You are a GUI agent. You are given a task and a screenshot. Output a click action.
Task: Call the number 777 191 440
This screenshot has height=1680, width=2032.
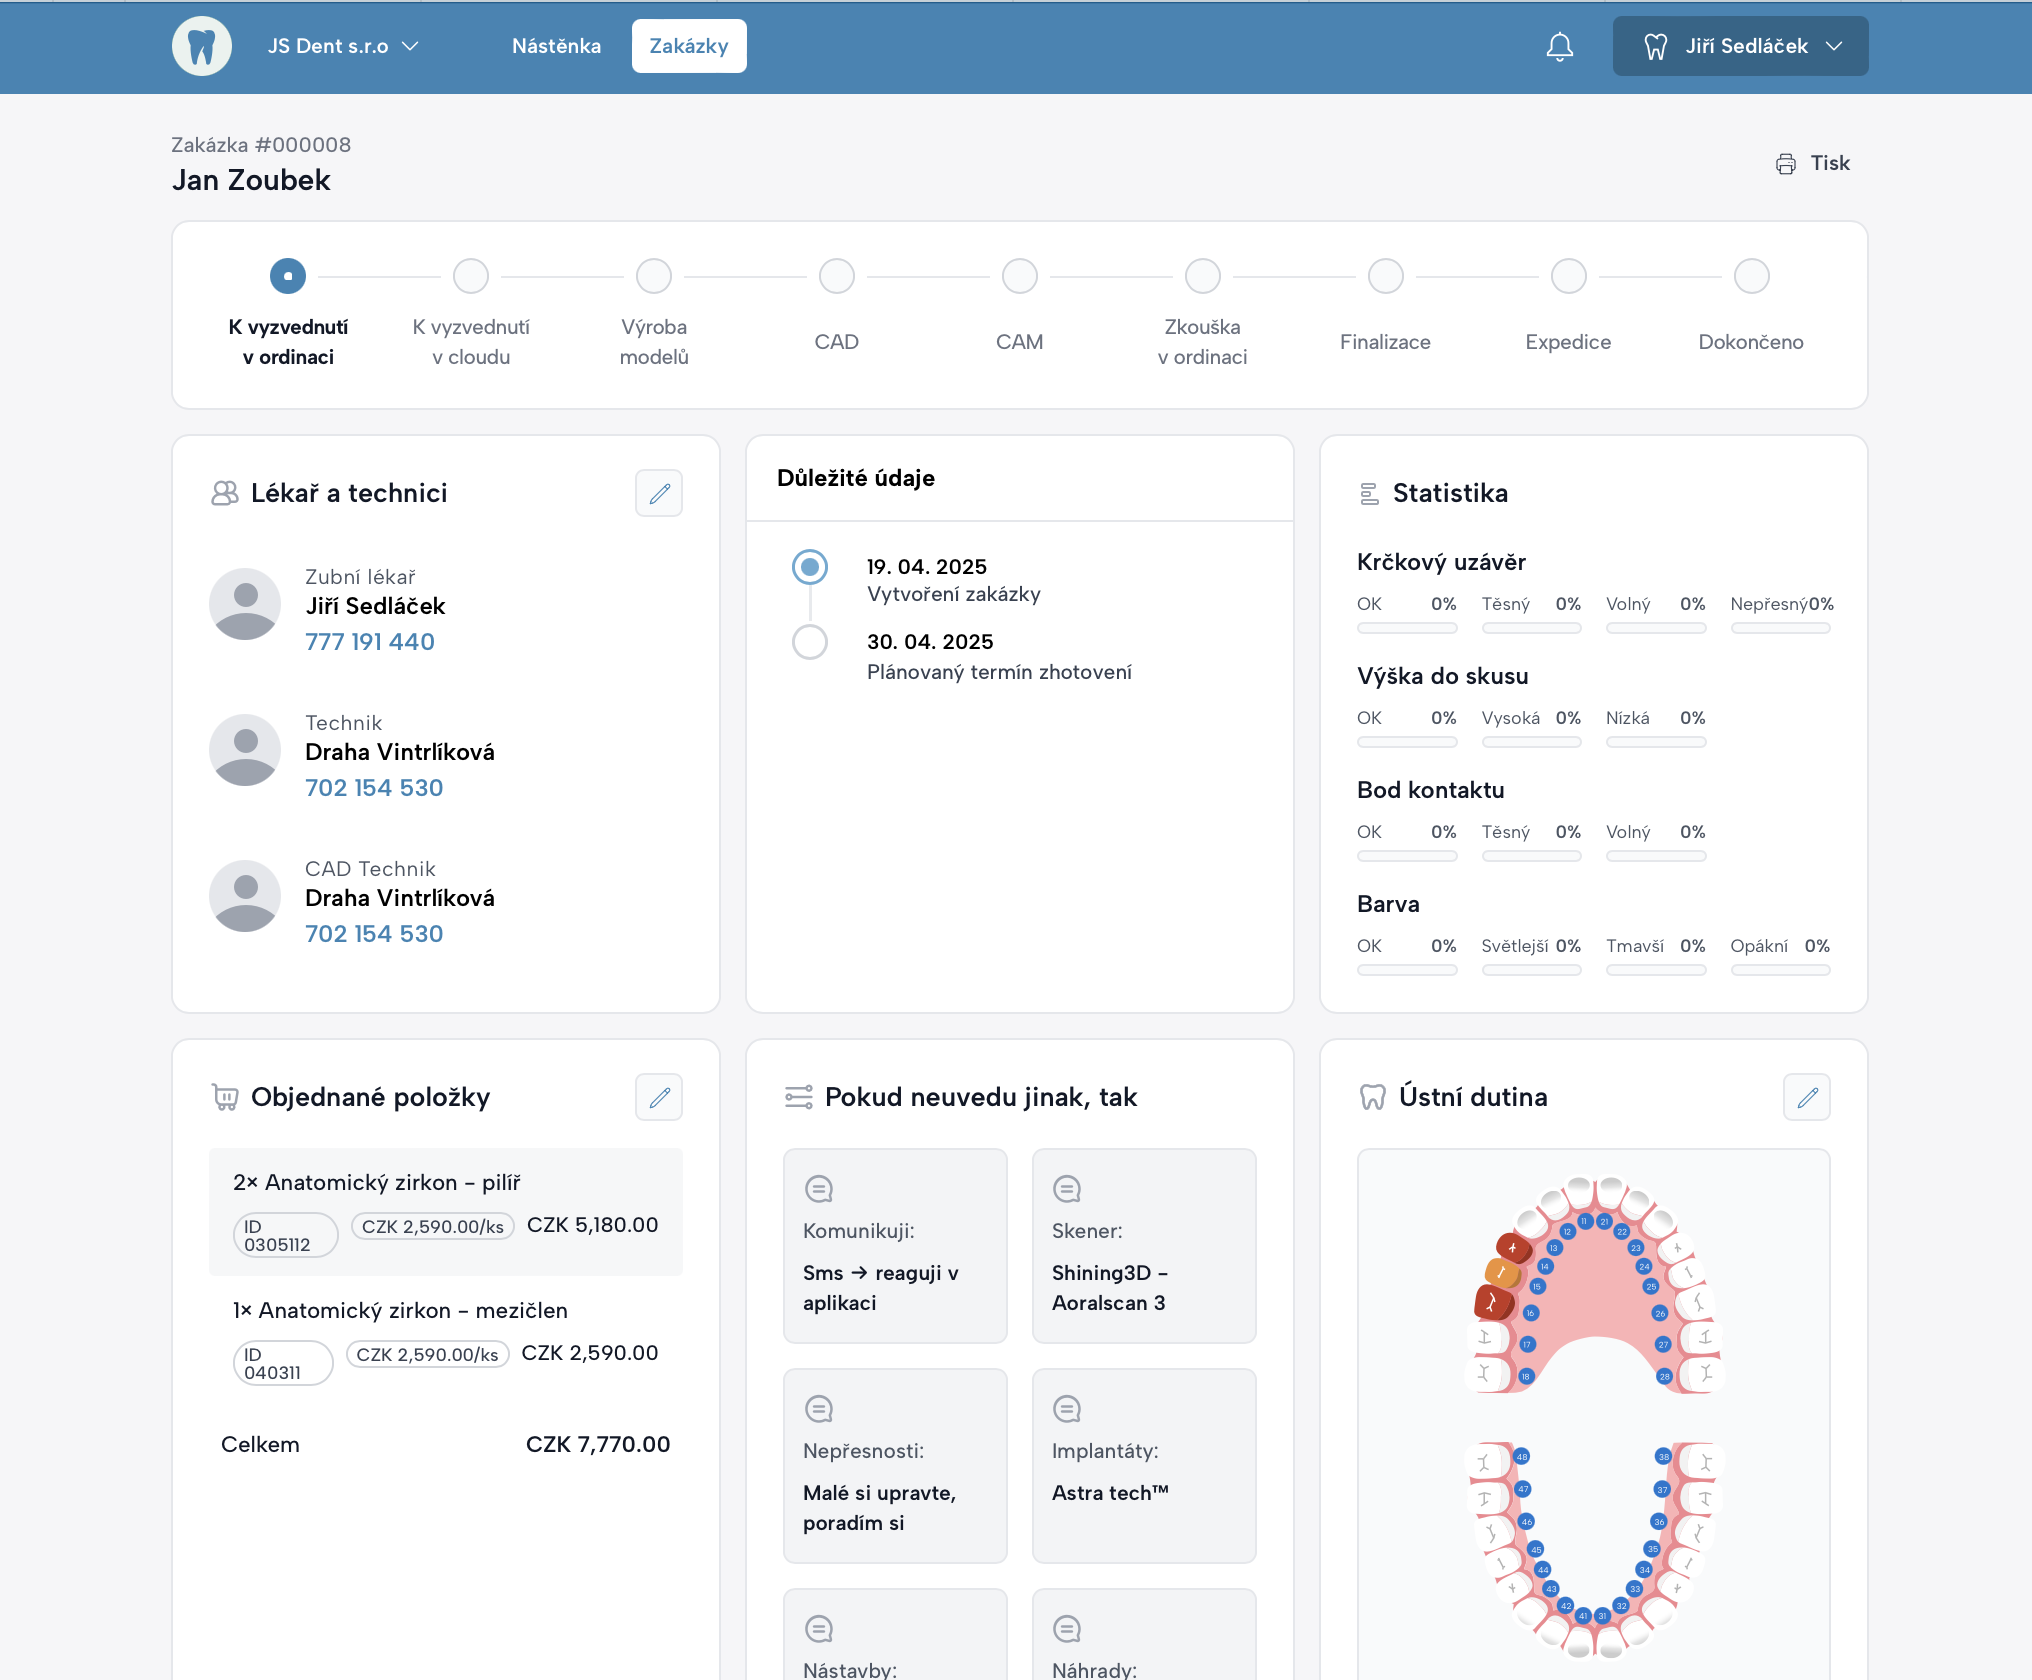click(x=370, y=642)
